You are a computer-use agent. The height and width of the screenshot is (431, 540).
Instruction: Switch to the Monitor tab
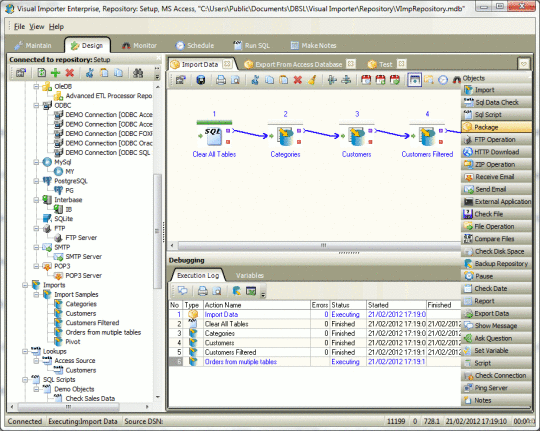(139, 45)
